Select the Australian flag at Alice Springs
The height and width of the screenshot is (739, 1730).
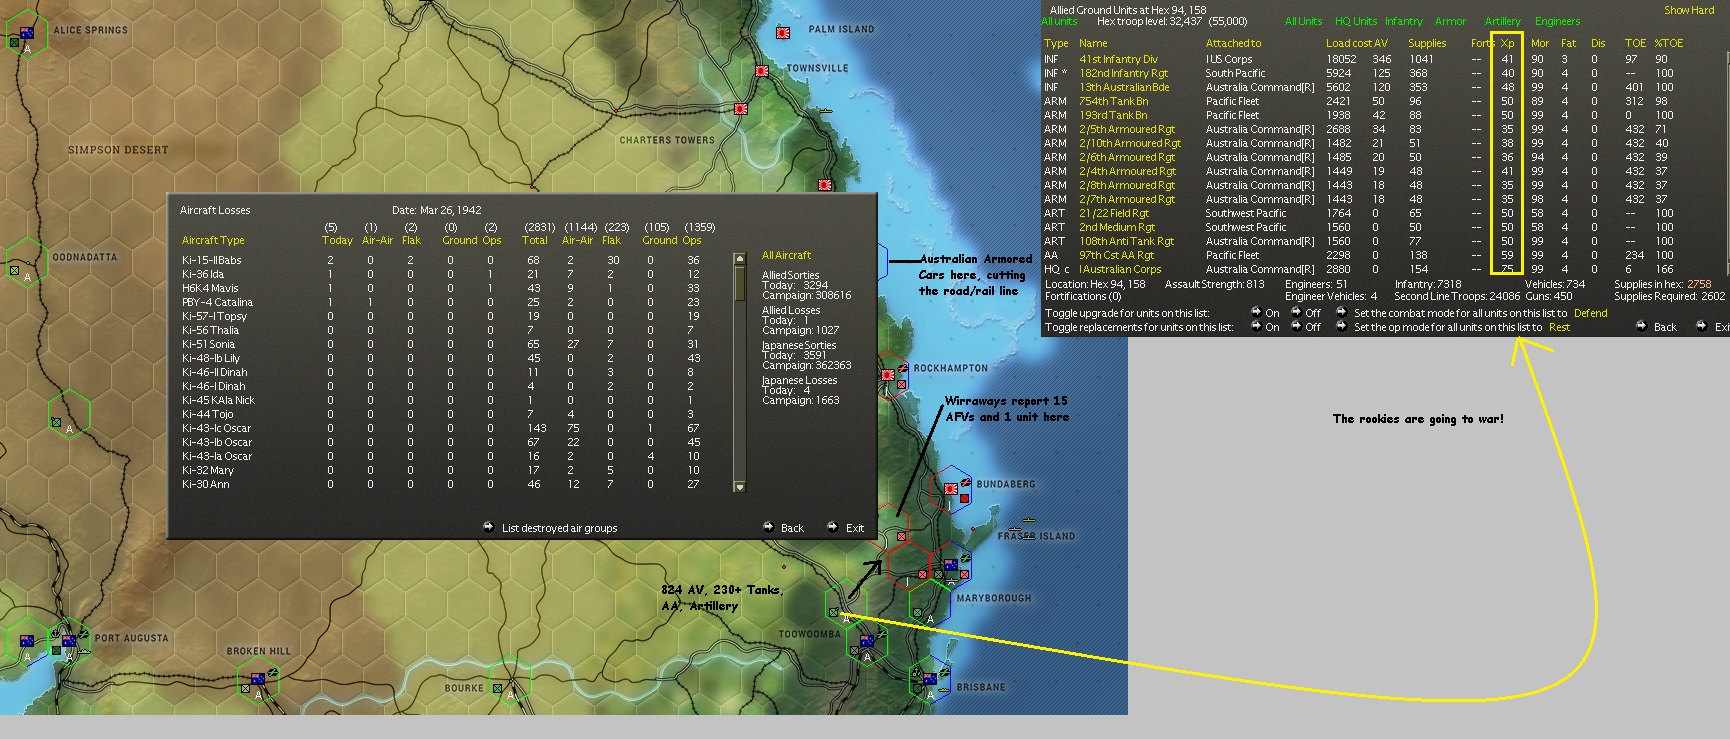coord(27,33)
